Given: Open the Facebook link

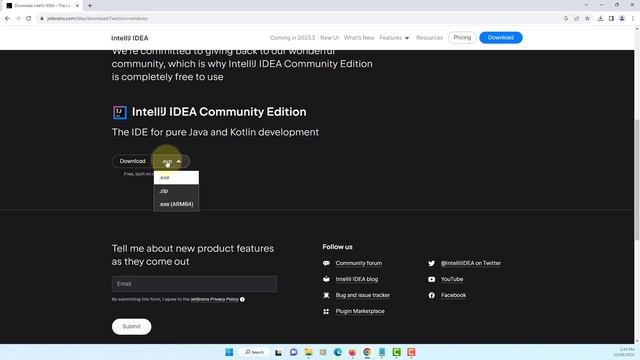Looking at the screenshot, I should point(453,295).
